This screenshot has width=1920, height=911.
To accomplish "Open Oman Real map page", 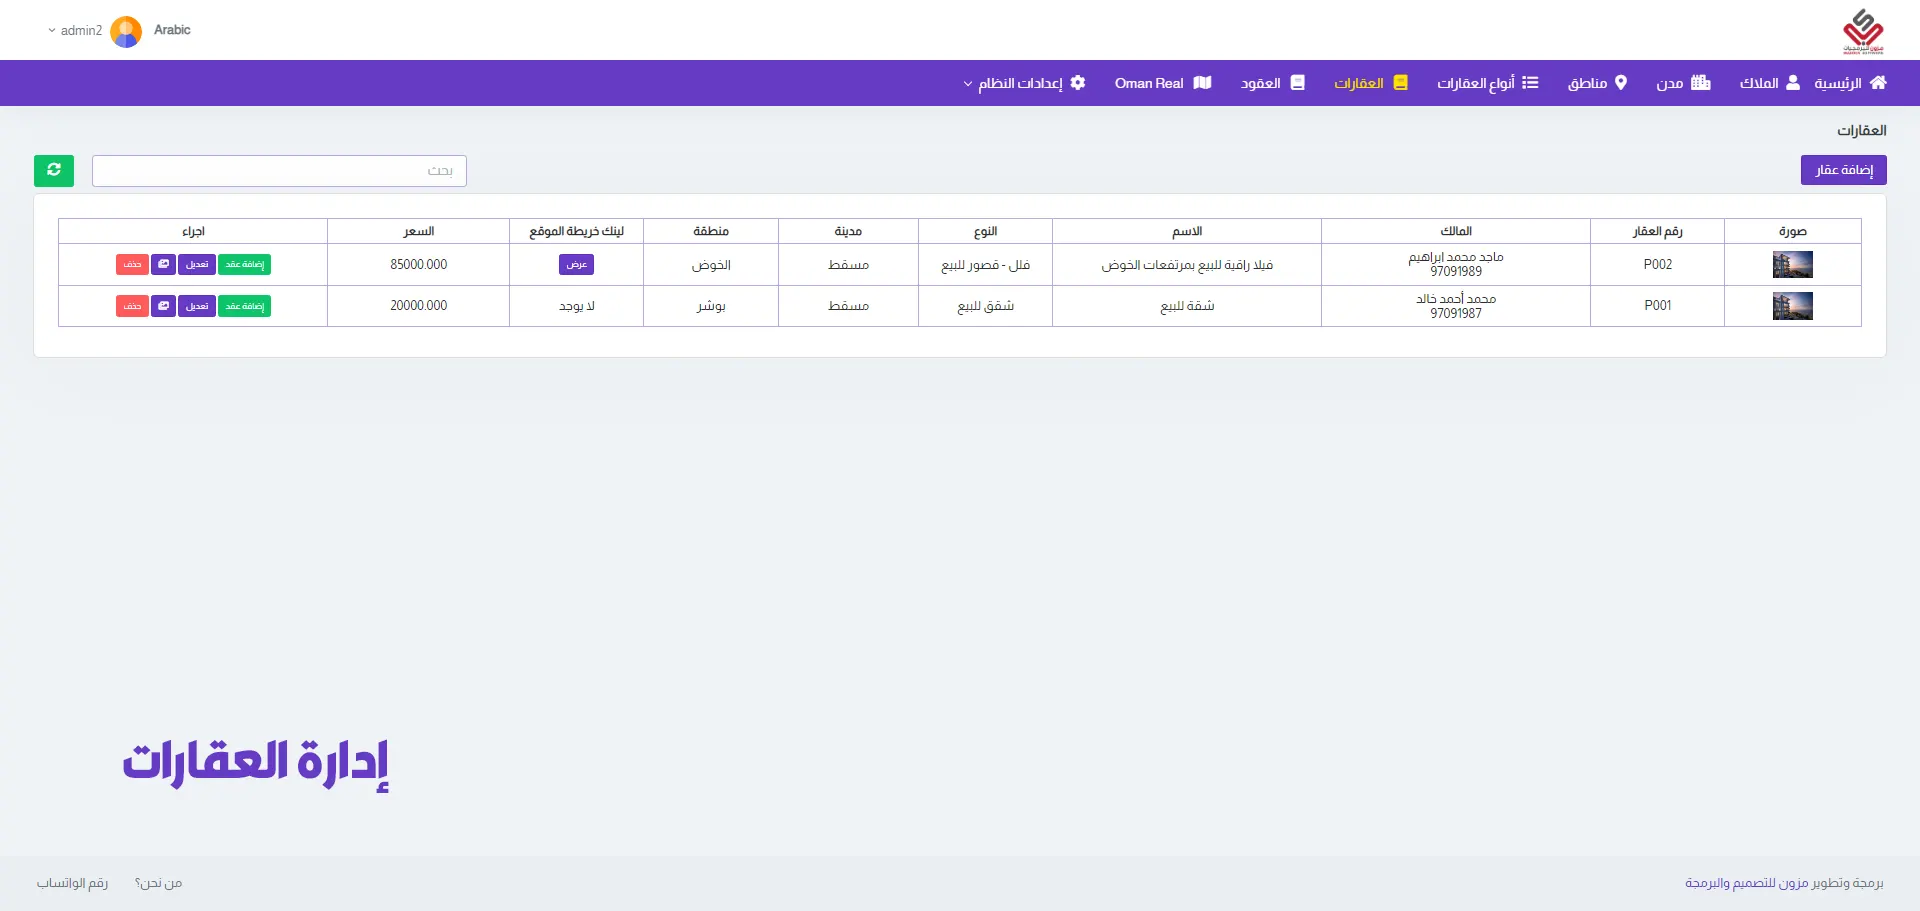I will [x=1162, y=83].
